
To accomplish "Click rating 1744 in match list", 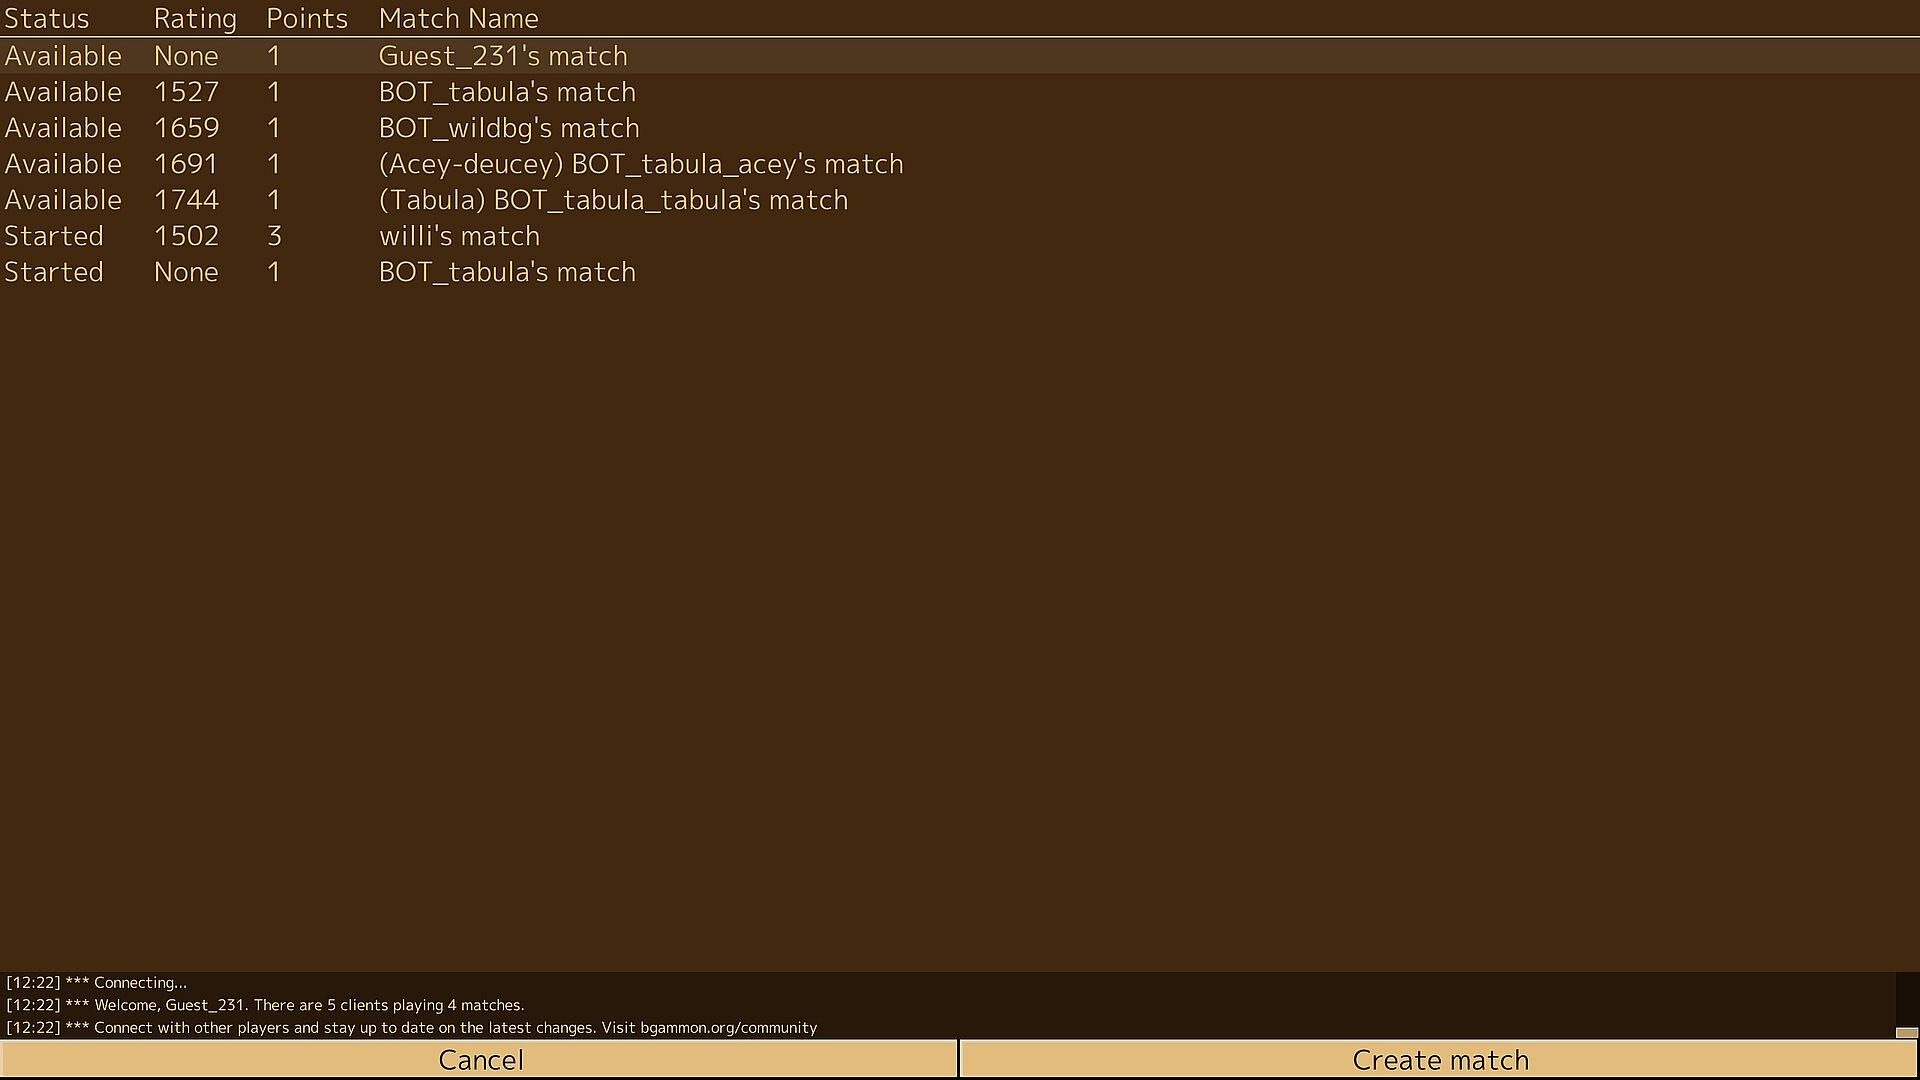I will (x=186, y=200).
